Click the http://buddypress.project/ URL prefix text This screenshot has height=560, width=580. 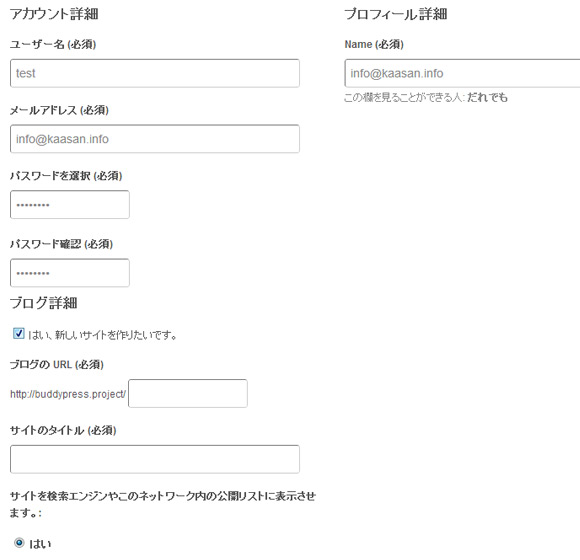point(68,394)
